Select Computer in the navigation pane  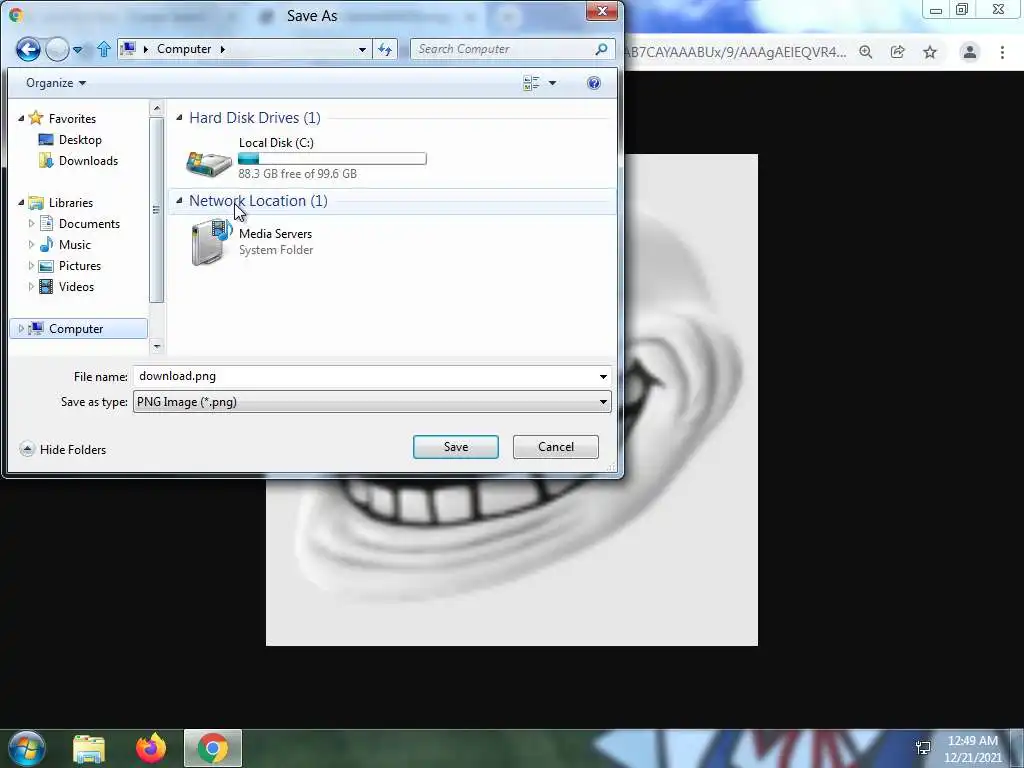click(x=76, y=328)
